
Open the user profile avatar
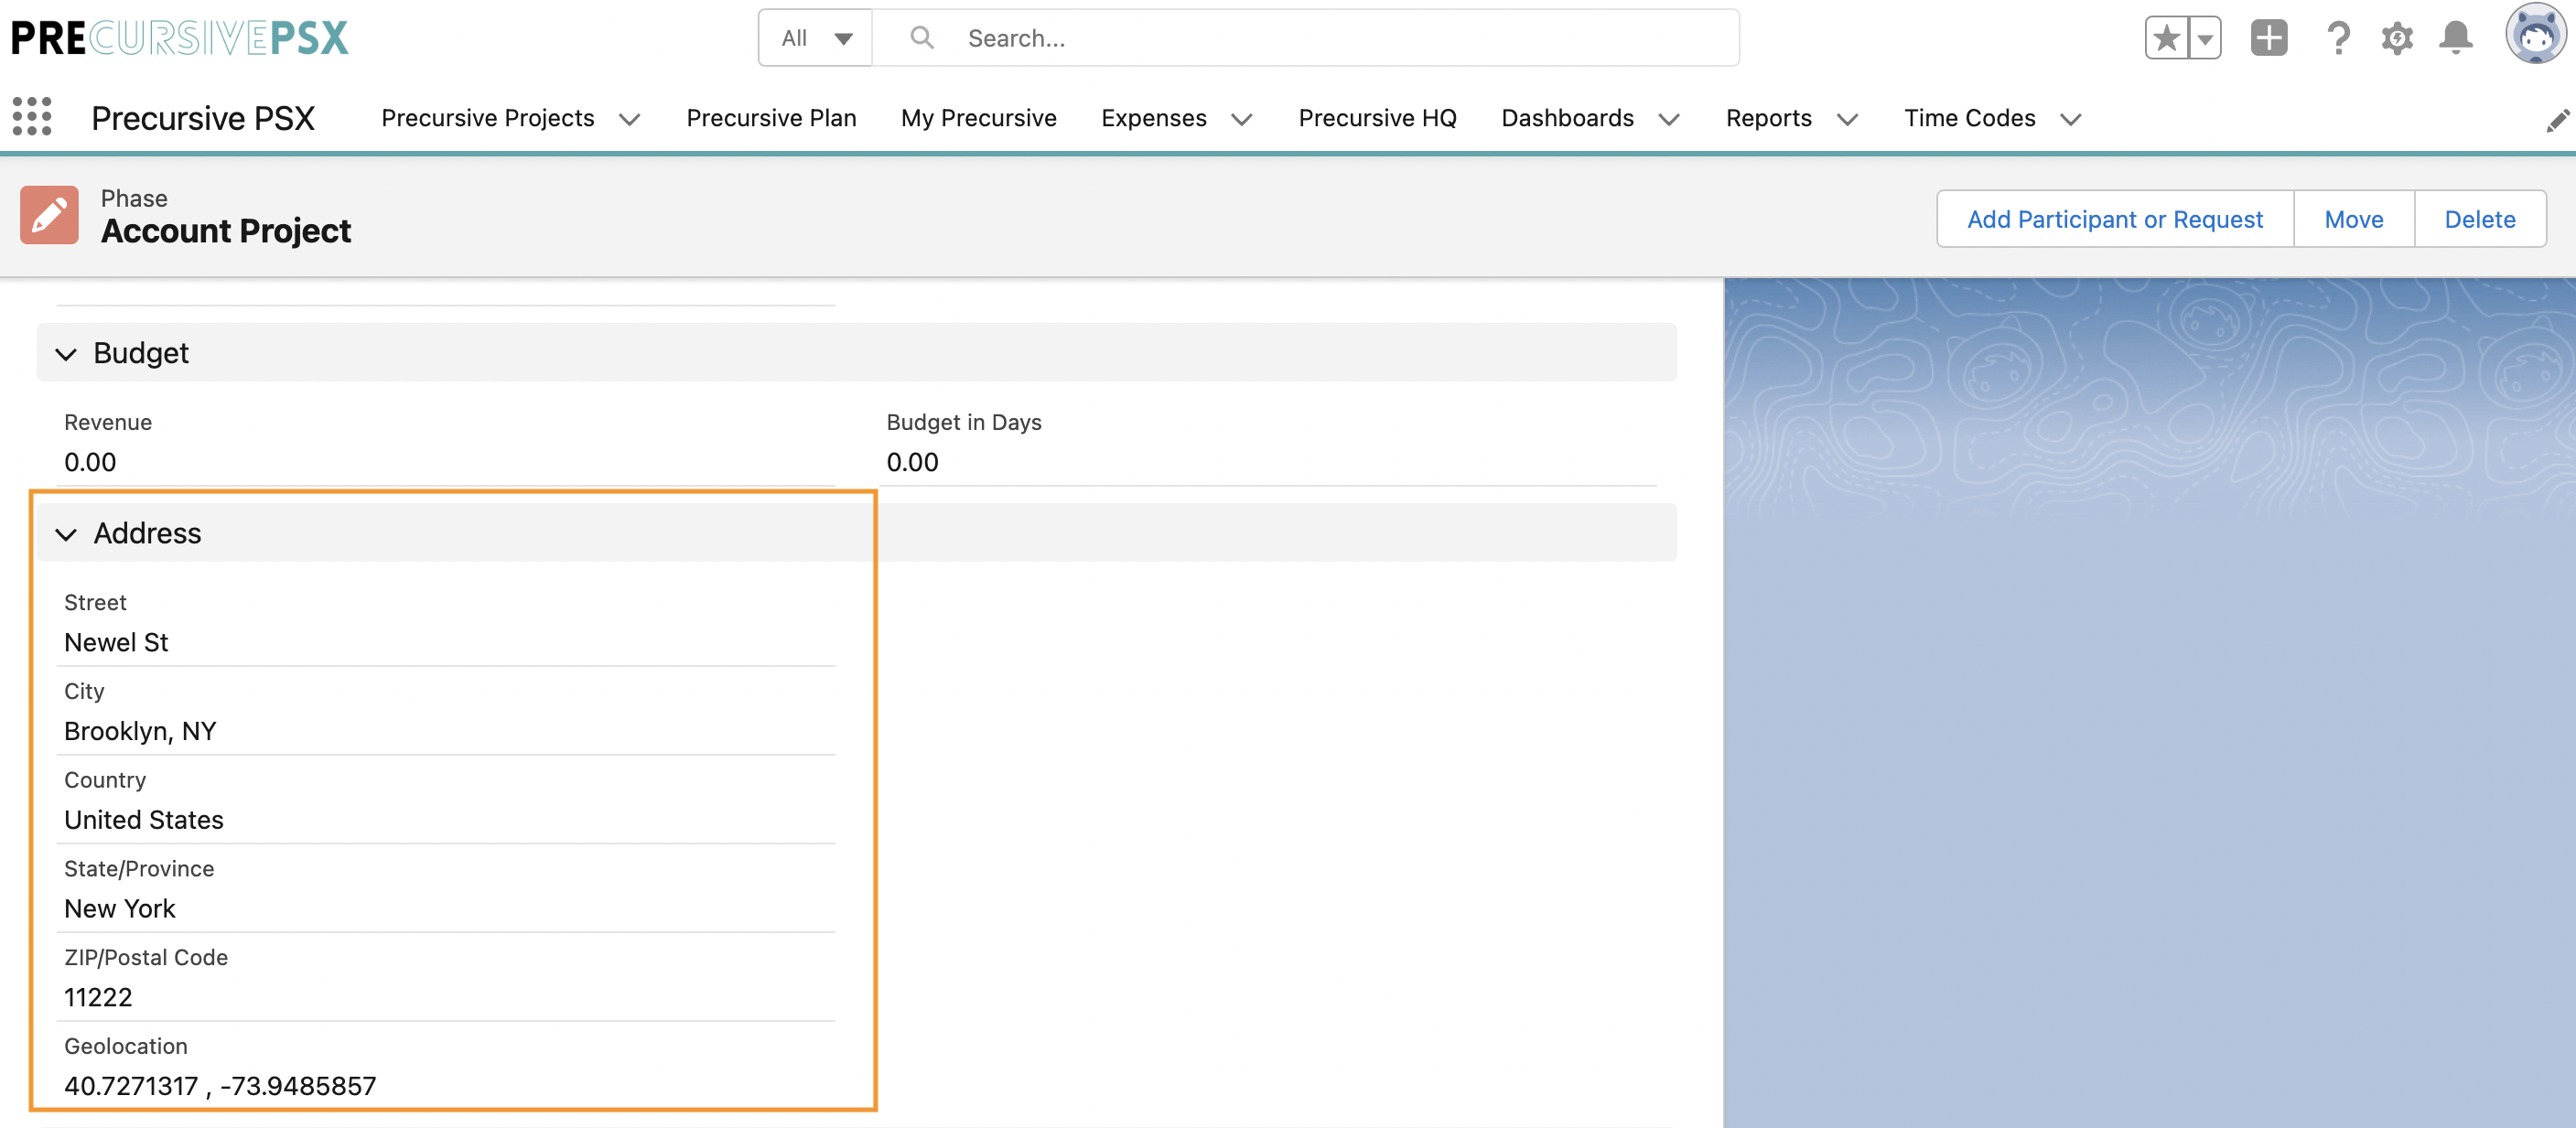pos(2536,34)
